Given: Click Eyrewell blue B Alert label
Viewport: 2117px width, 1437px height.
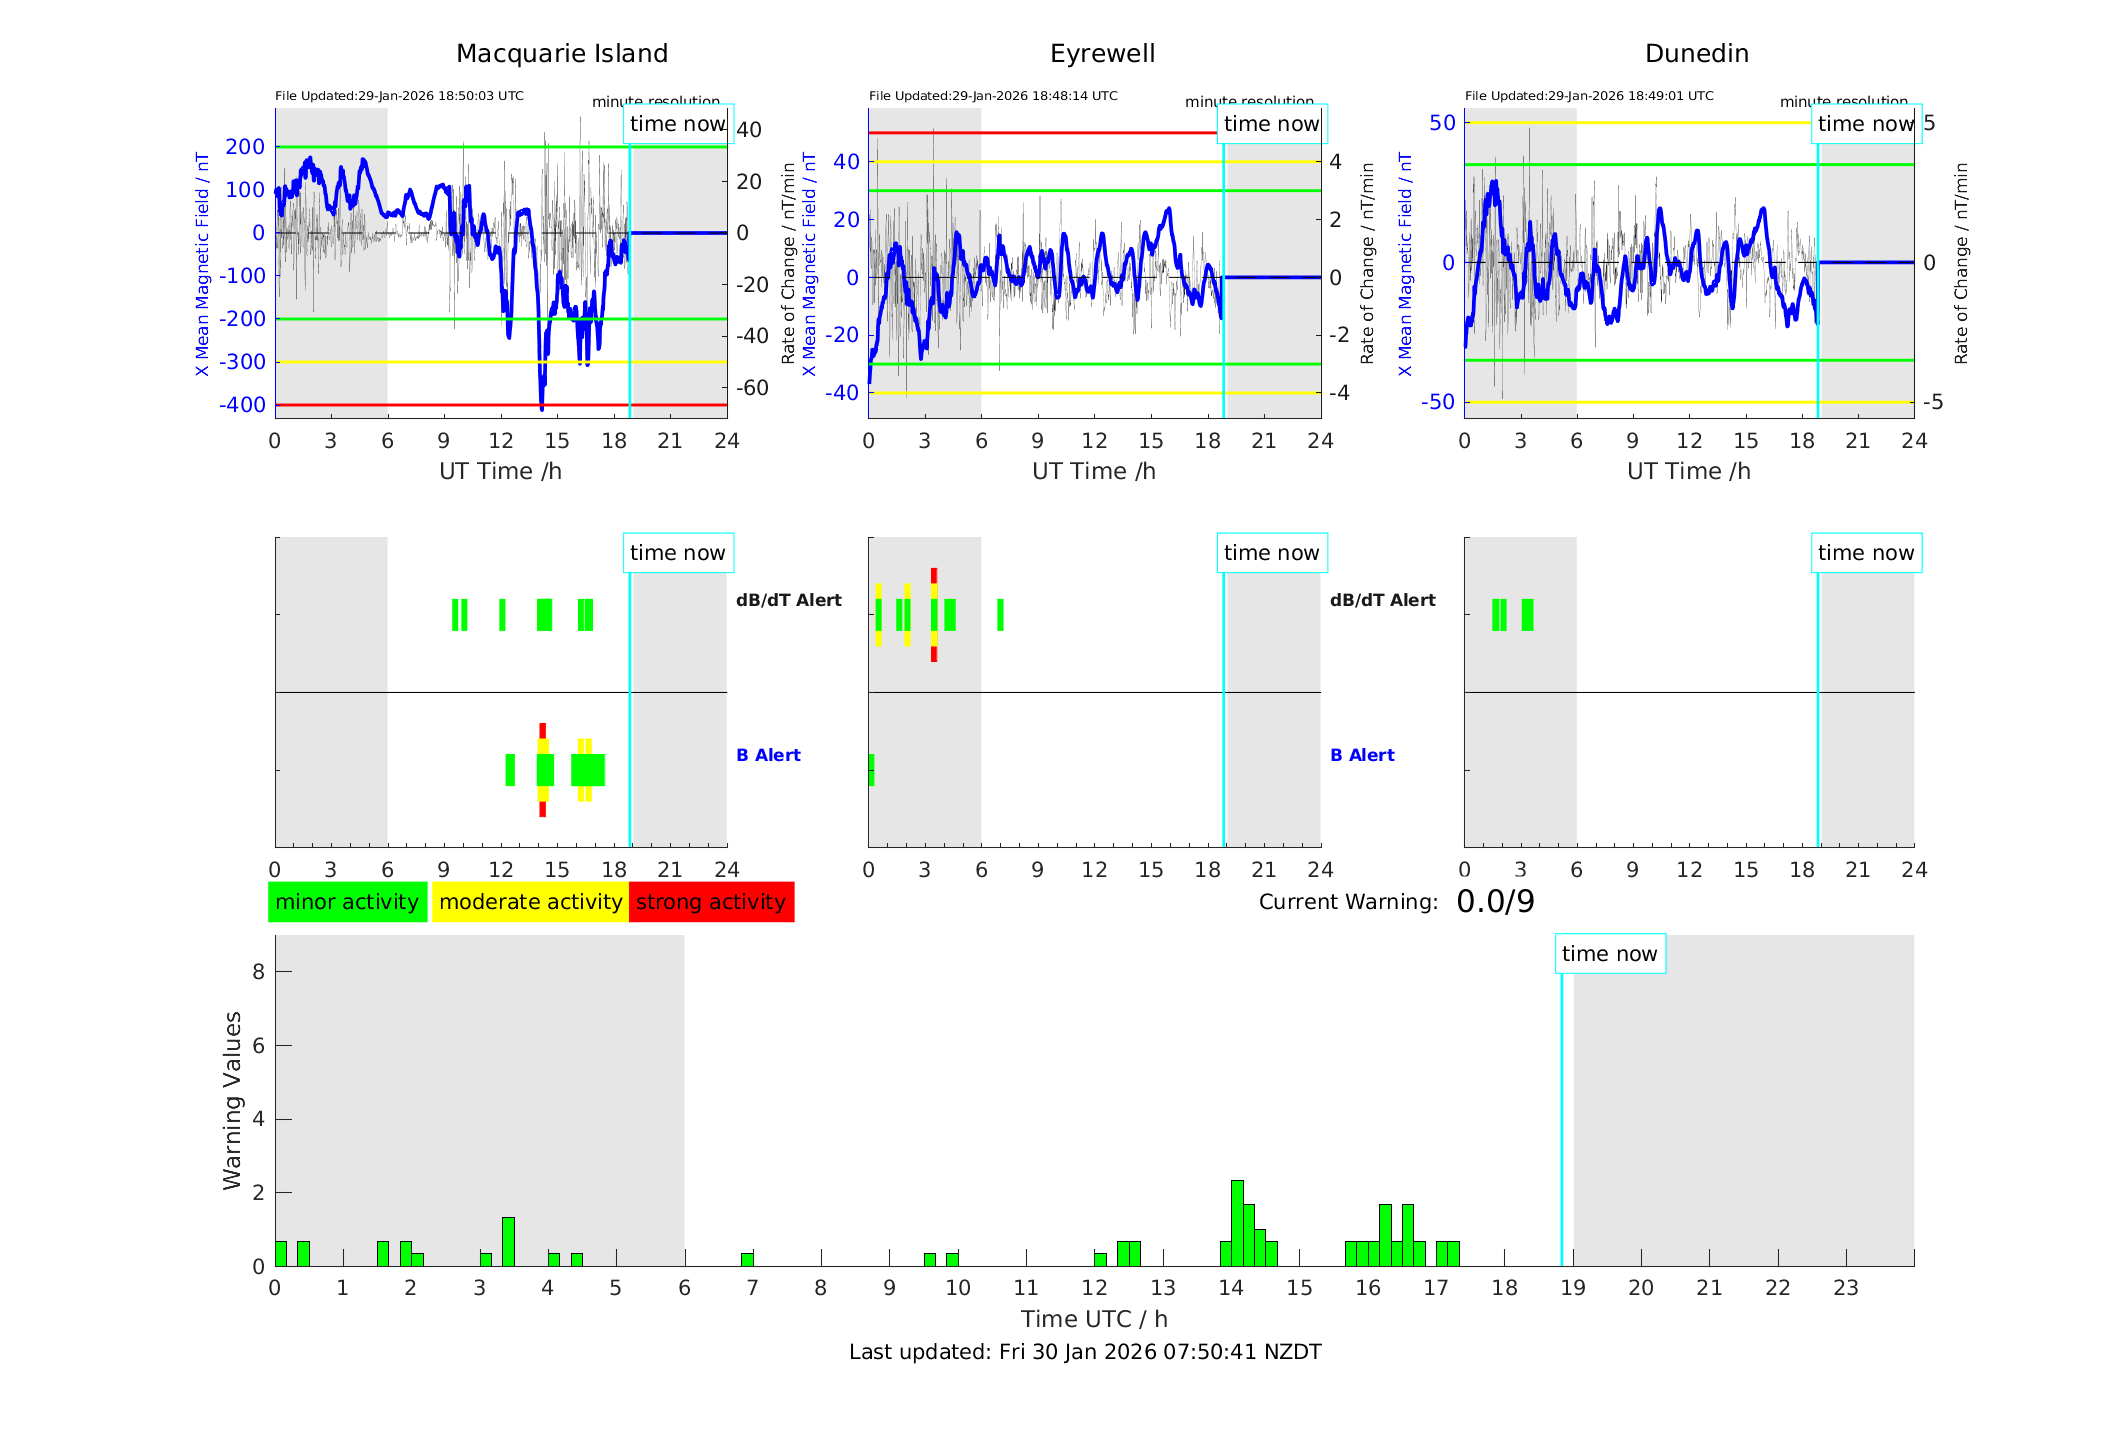Looking at the screenshot, I should point(1361,755).
